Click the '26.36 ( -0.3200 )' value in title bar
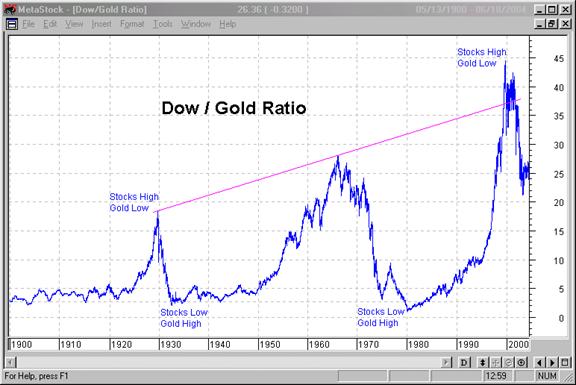 [273, 10]
